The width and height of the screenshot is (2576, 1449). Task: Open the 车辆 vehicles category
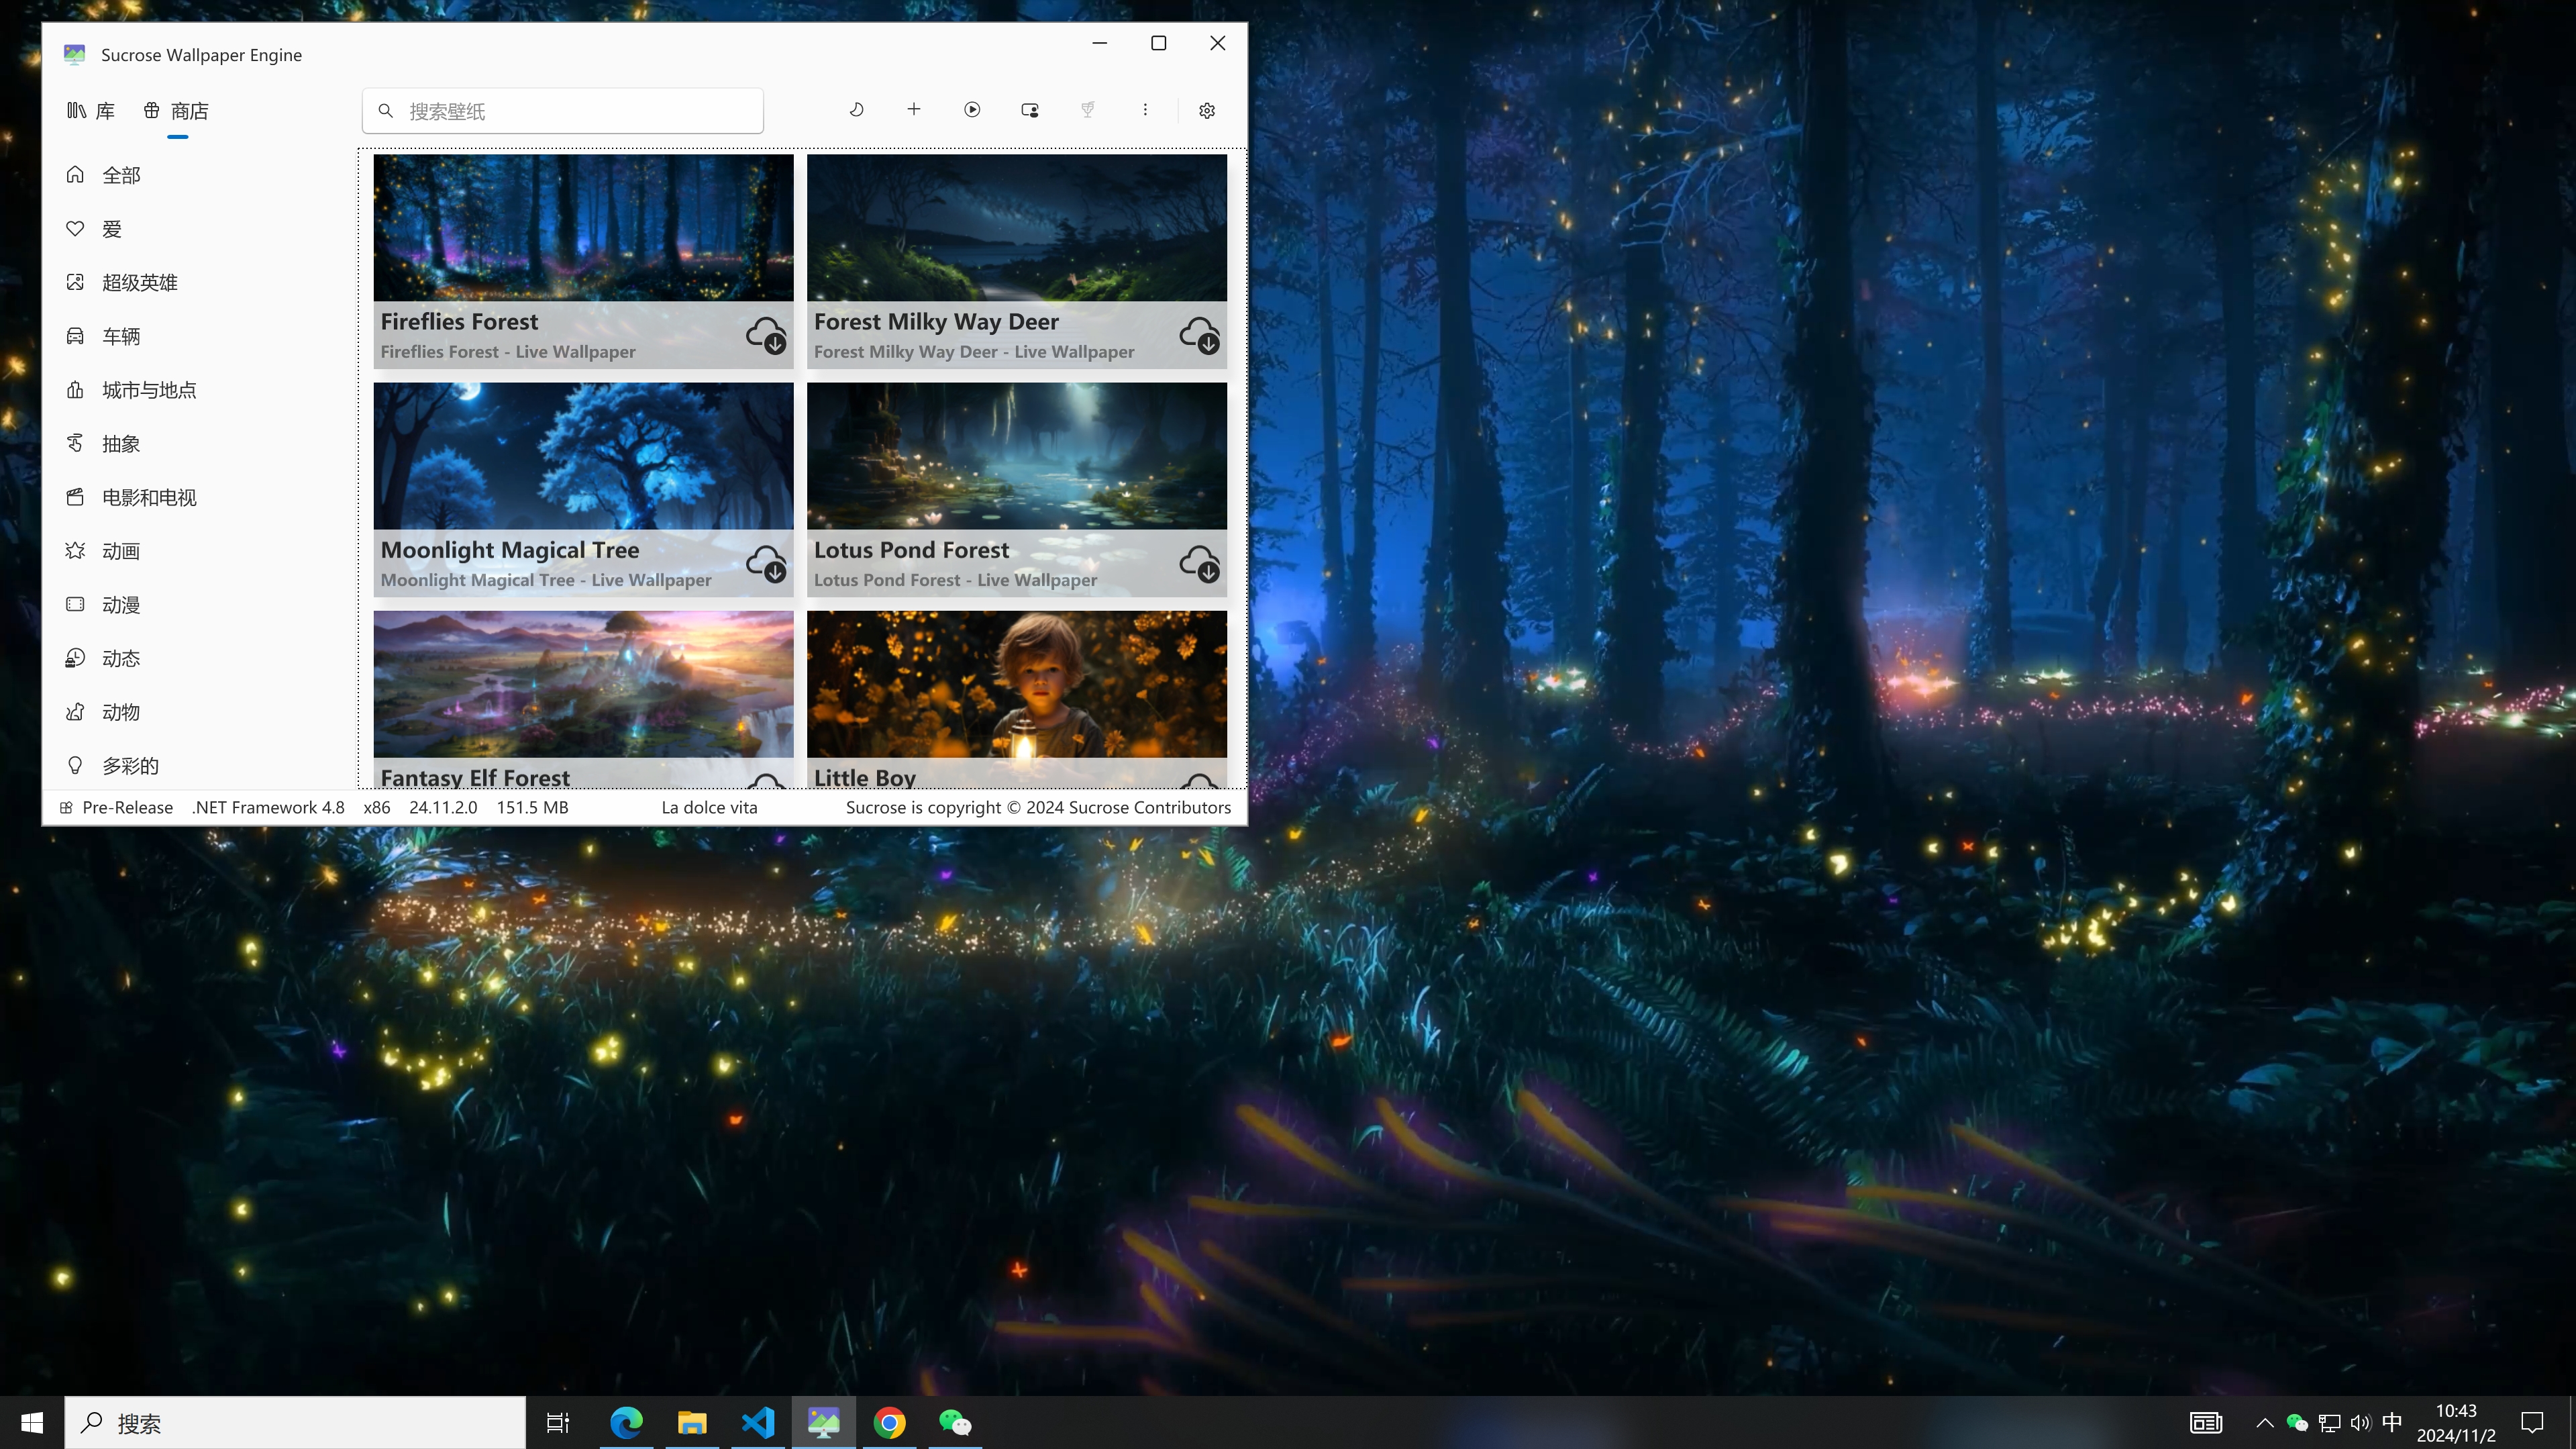[120, 337]
